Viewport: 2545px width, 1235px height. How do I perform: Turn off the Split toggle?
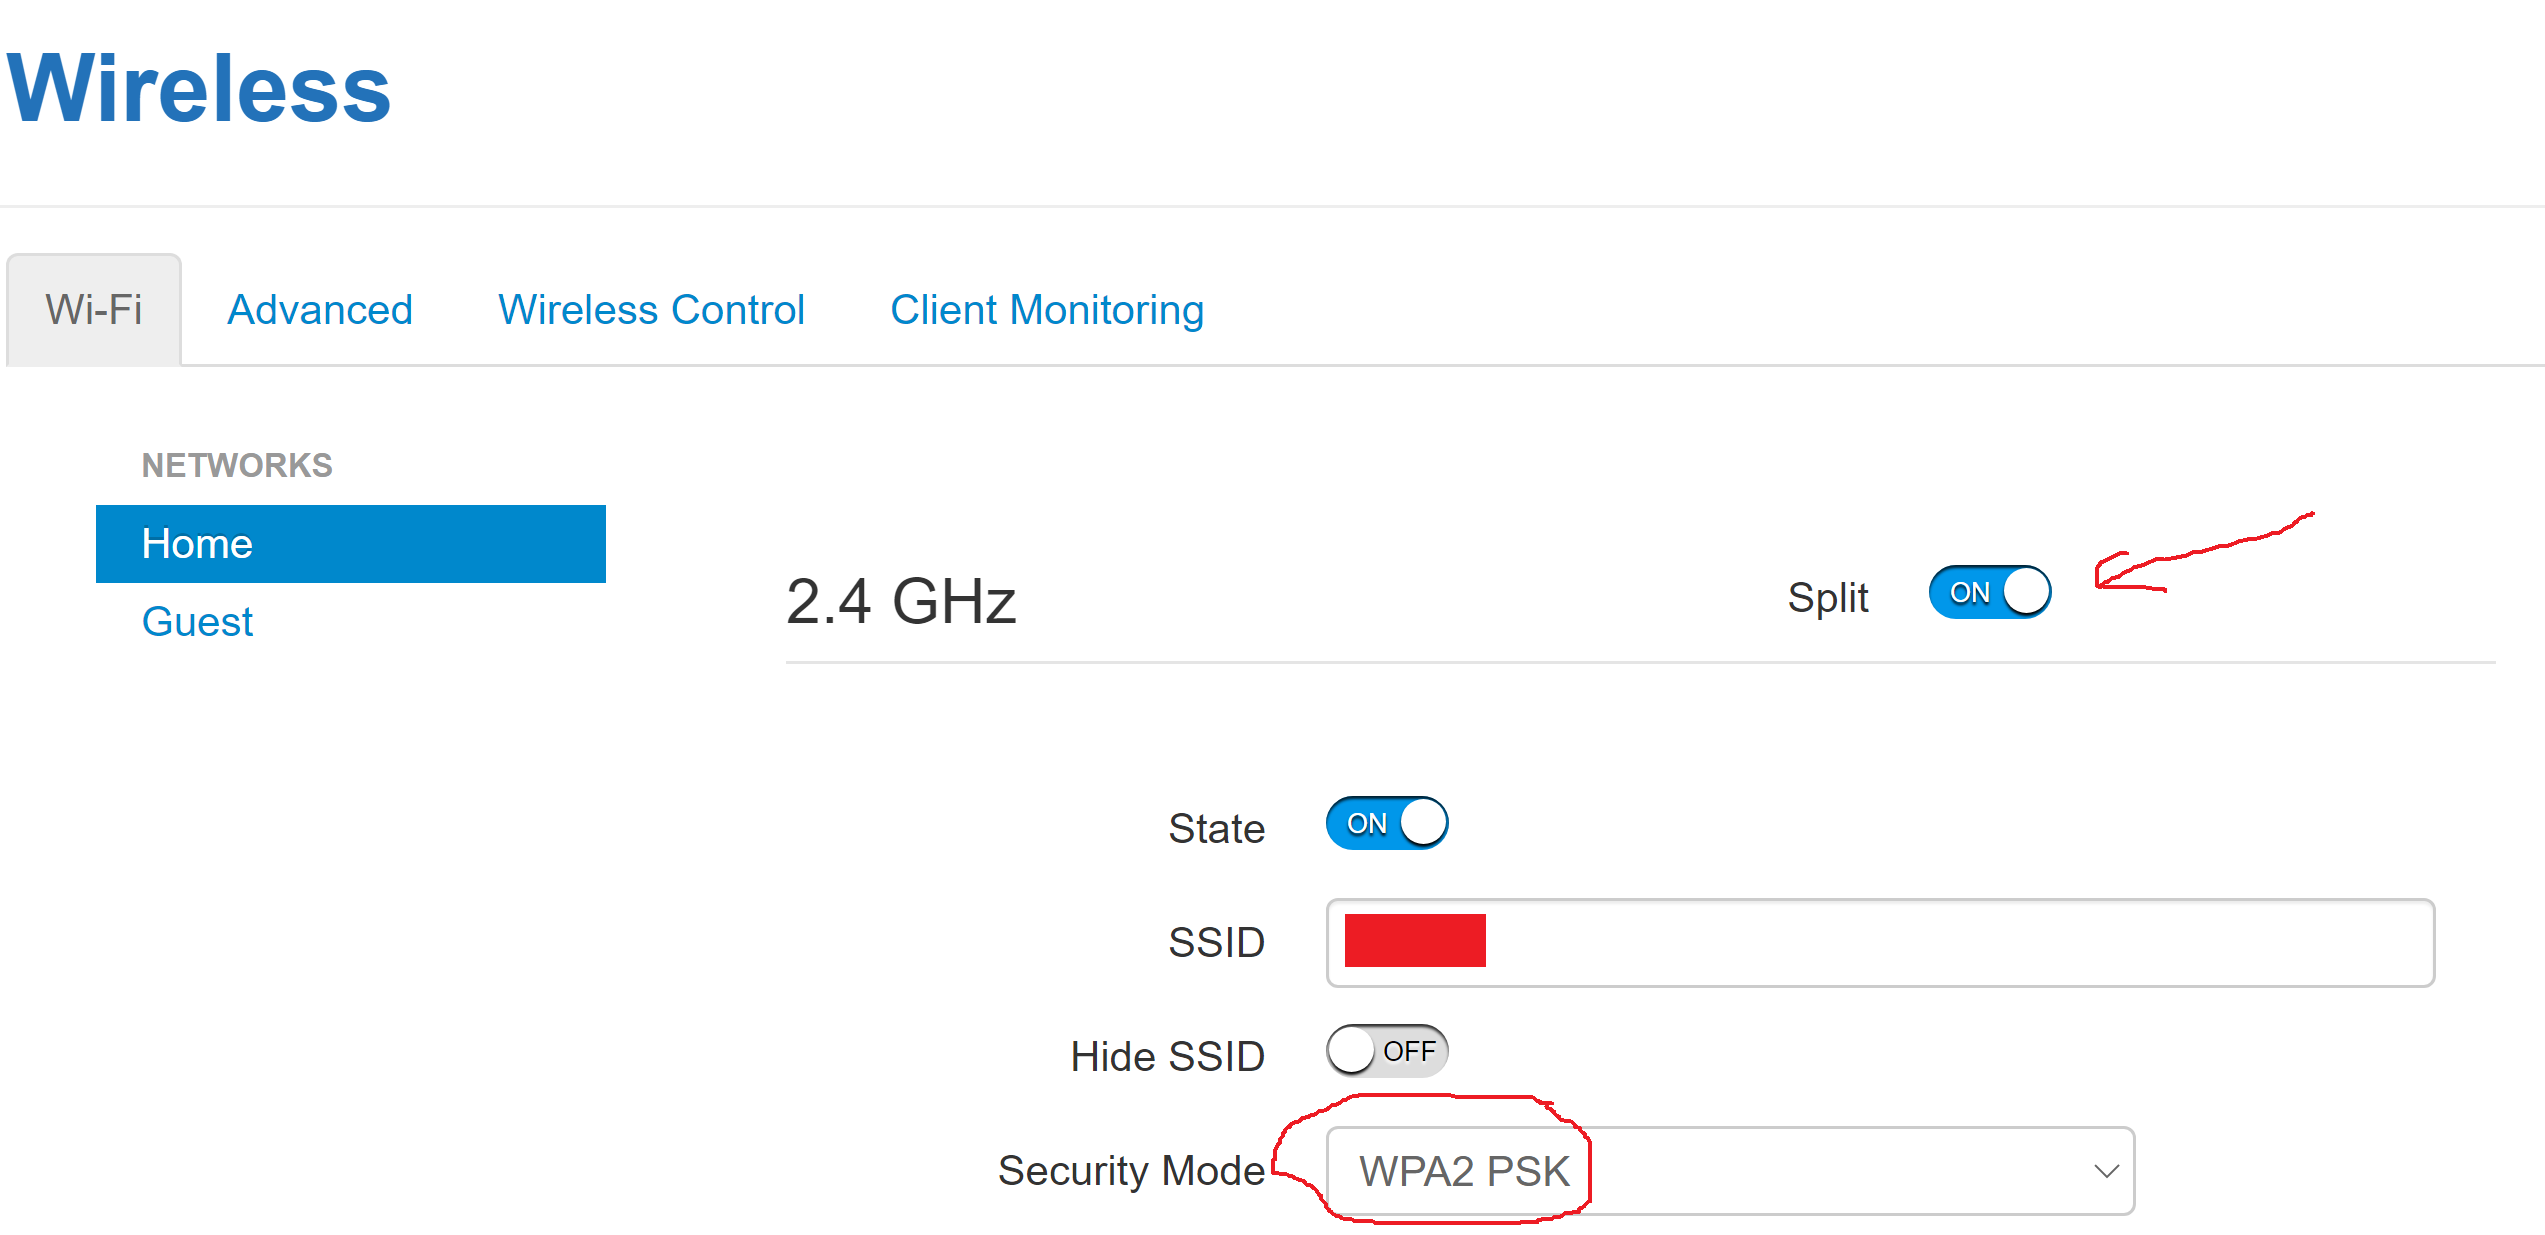[1989, 592]
